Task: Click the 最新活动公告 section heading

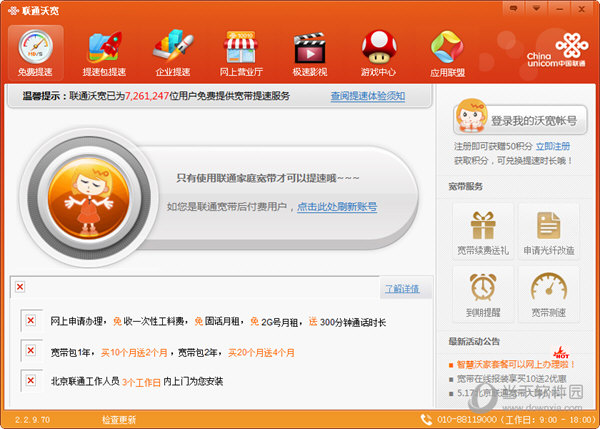Action: tap(474, 341)
